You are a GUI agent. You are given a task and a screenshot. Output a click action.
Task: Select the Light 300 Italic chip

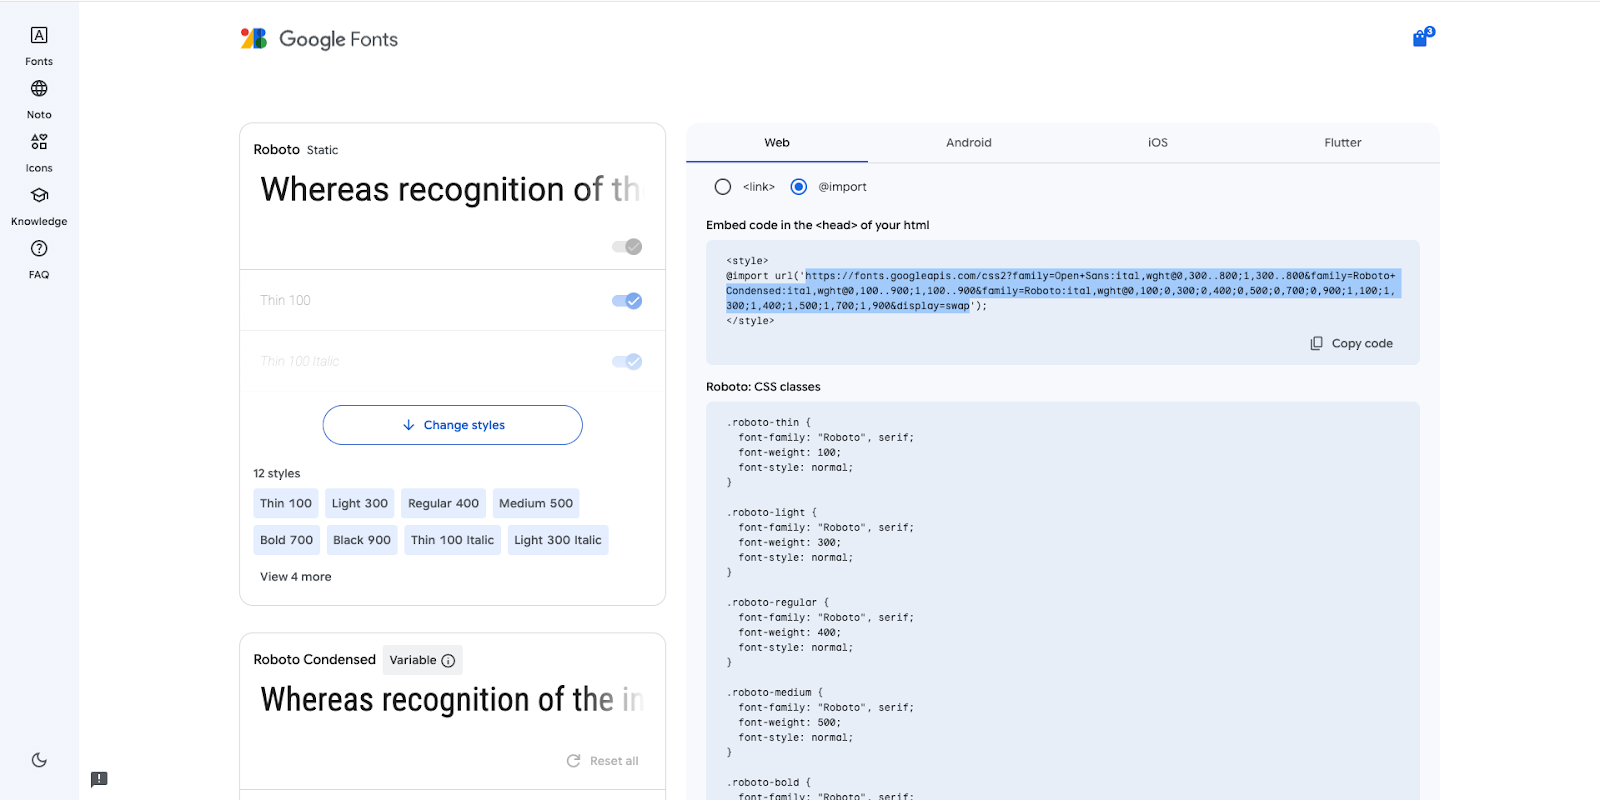point(558,540)
